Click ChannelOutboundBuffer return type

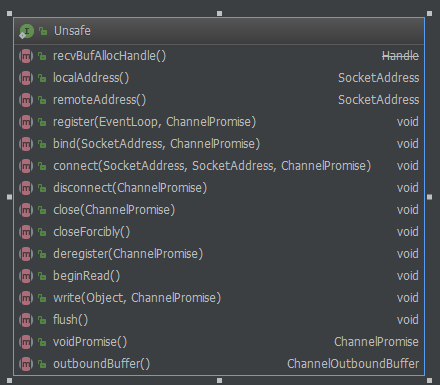click(353, 364)
